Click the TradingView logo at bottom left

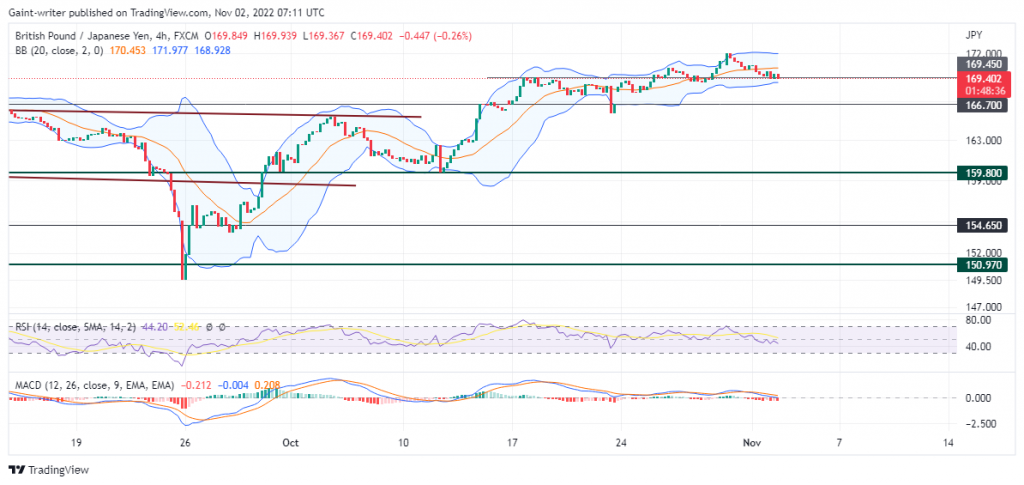pyautogui.click(x=48, y=469)
